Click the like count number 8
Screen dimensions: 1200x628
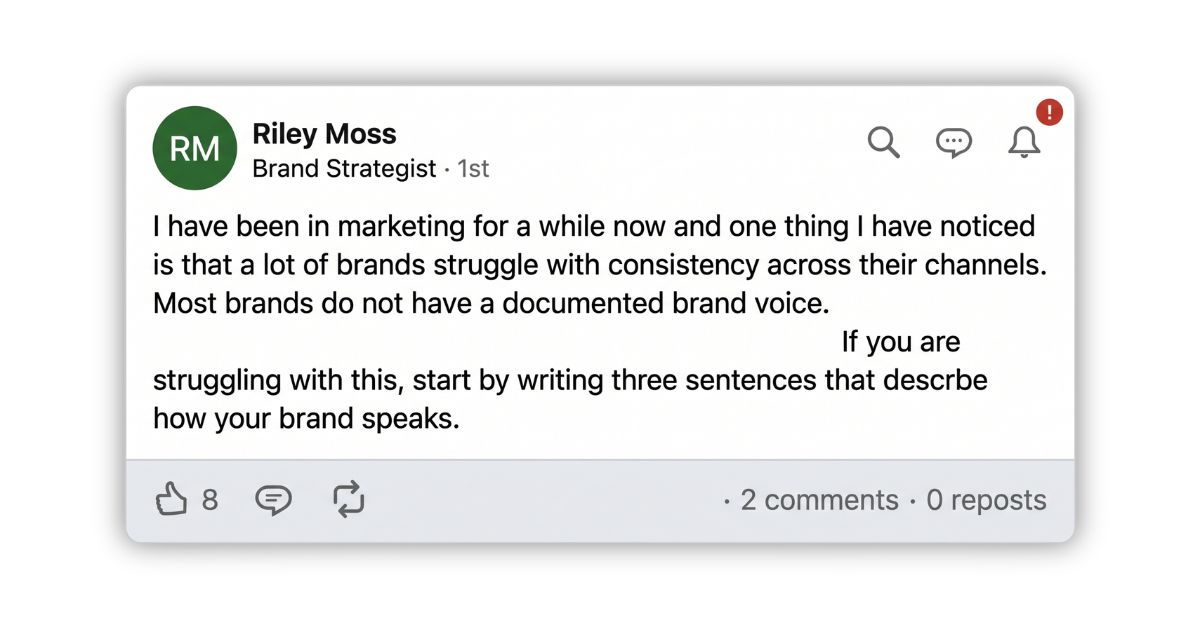[210, 500]
